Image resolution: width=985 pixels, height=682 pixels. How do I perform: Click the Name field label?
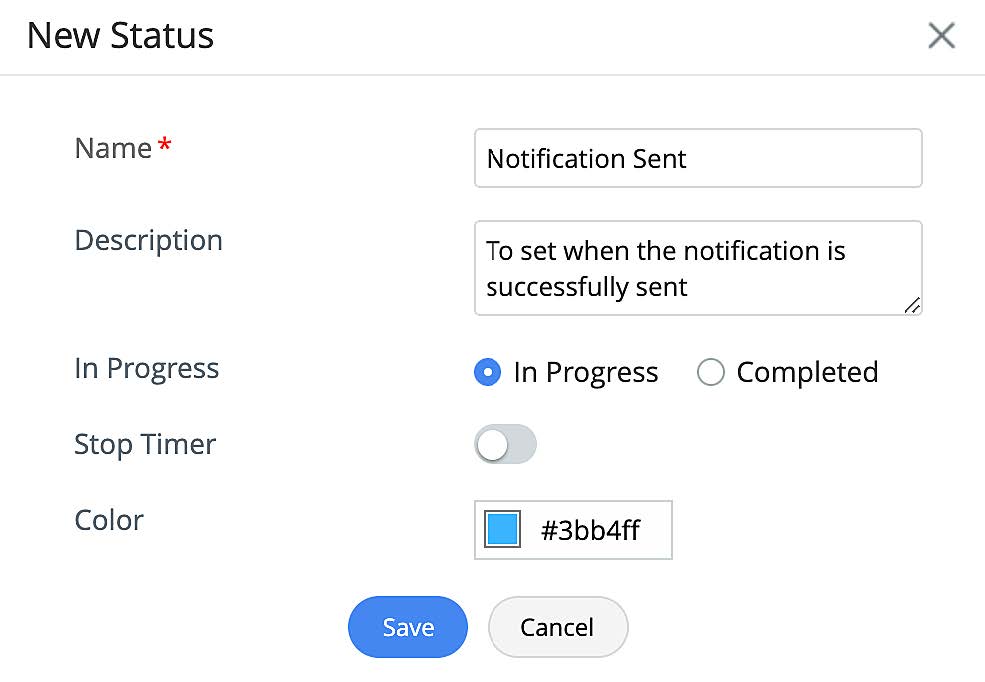[x=113, y=148]
